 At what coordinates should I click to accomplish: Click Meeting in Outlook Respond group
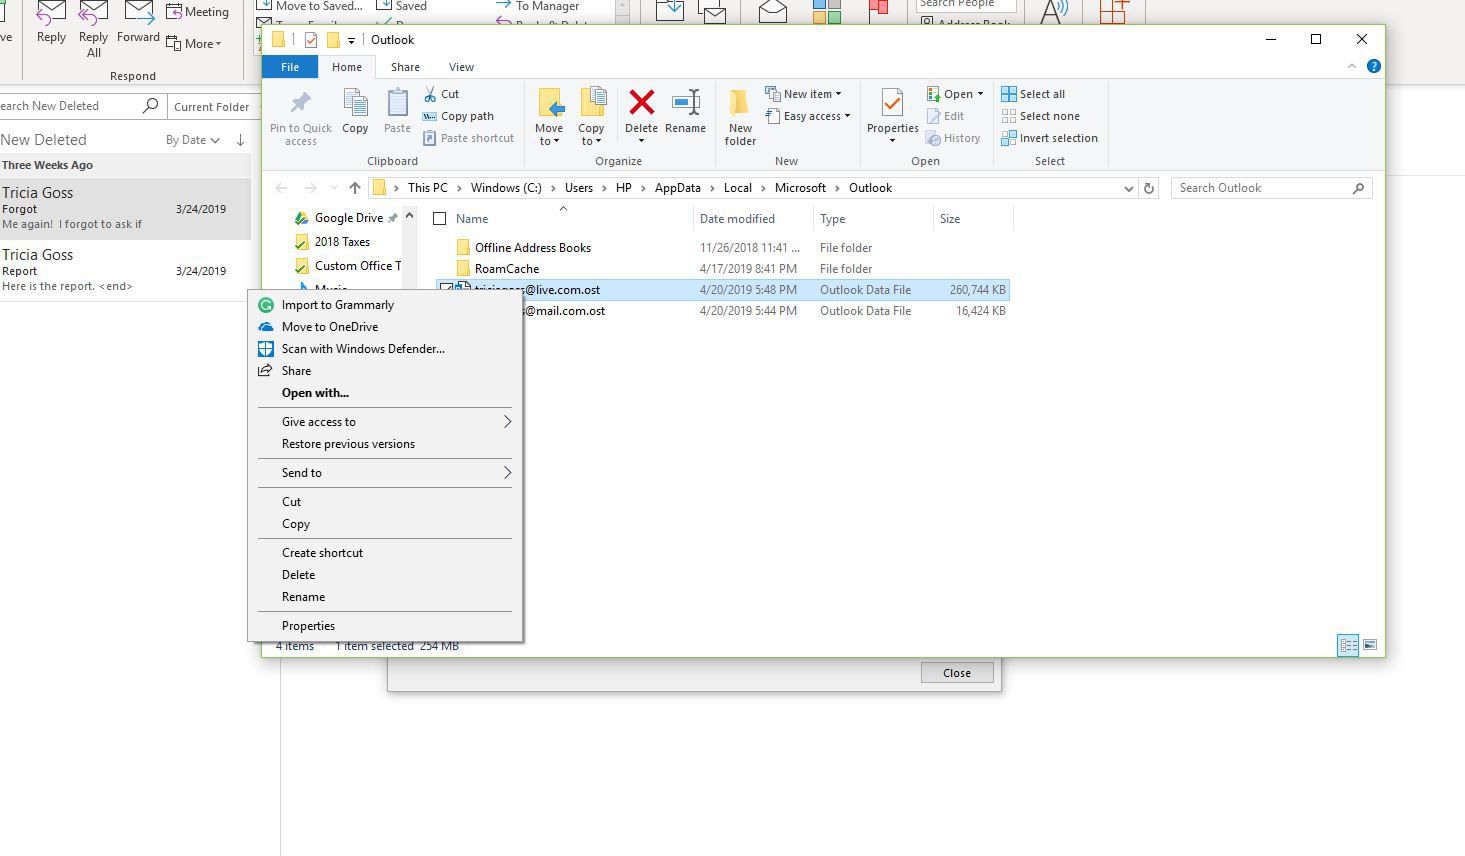[197, 12]
